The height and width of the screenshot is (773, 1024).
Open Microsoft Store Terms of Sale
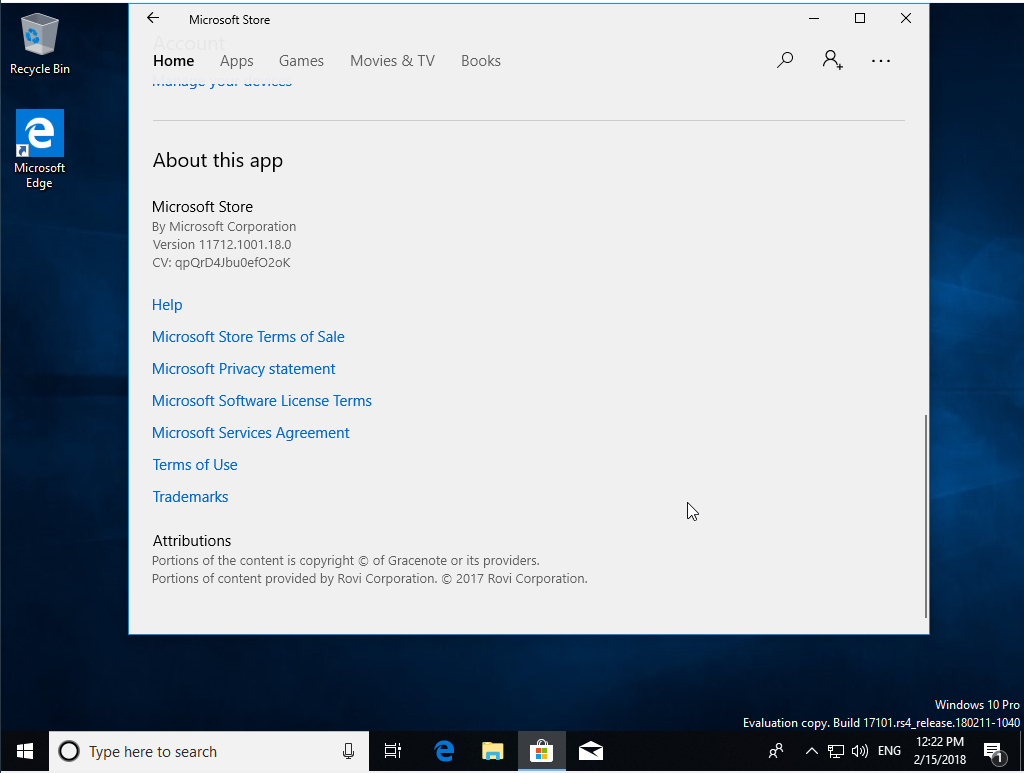coord(248,337)
